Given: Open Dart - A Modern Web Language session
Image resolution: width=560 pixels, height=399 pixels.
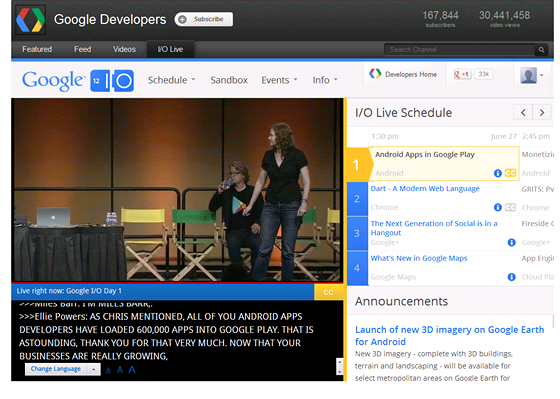Looking at the screenshot, I should pos(425,189).
